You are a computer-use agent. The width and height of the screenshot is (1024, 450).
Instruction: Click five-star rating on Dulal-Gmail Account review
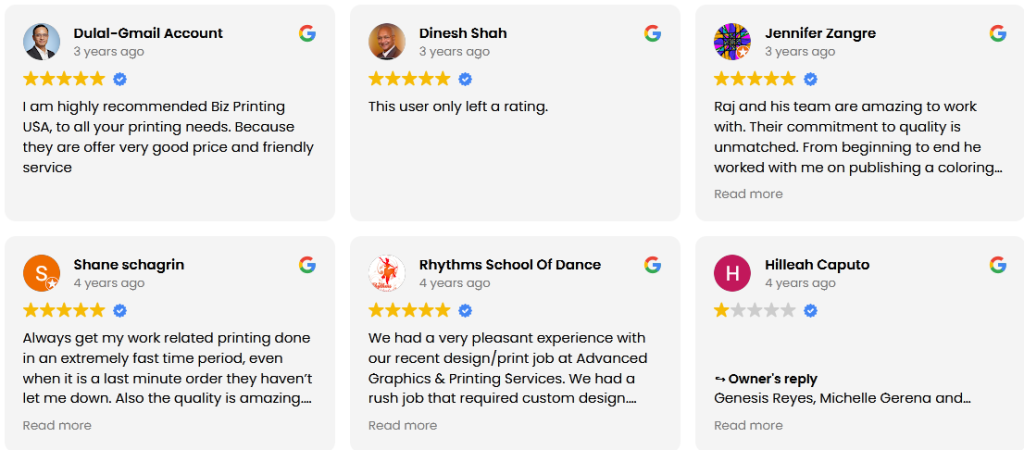[64, 79]
